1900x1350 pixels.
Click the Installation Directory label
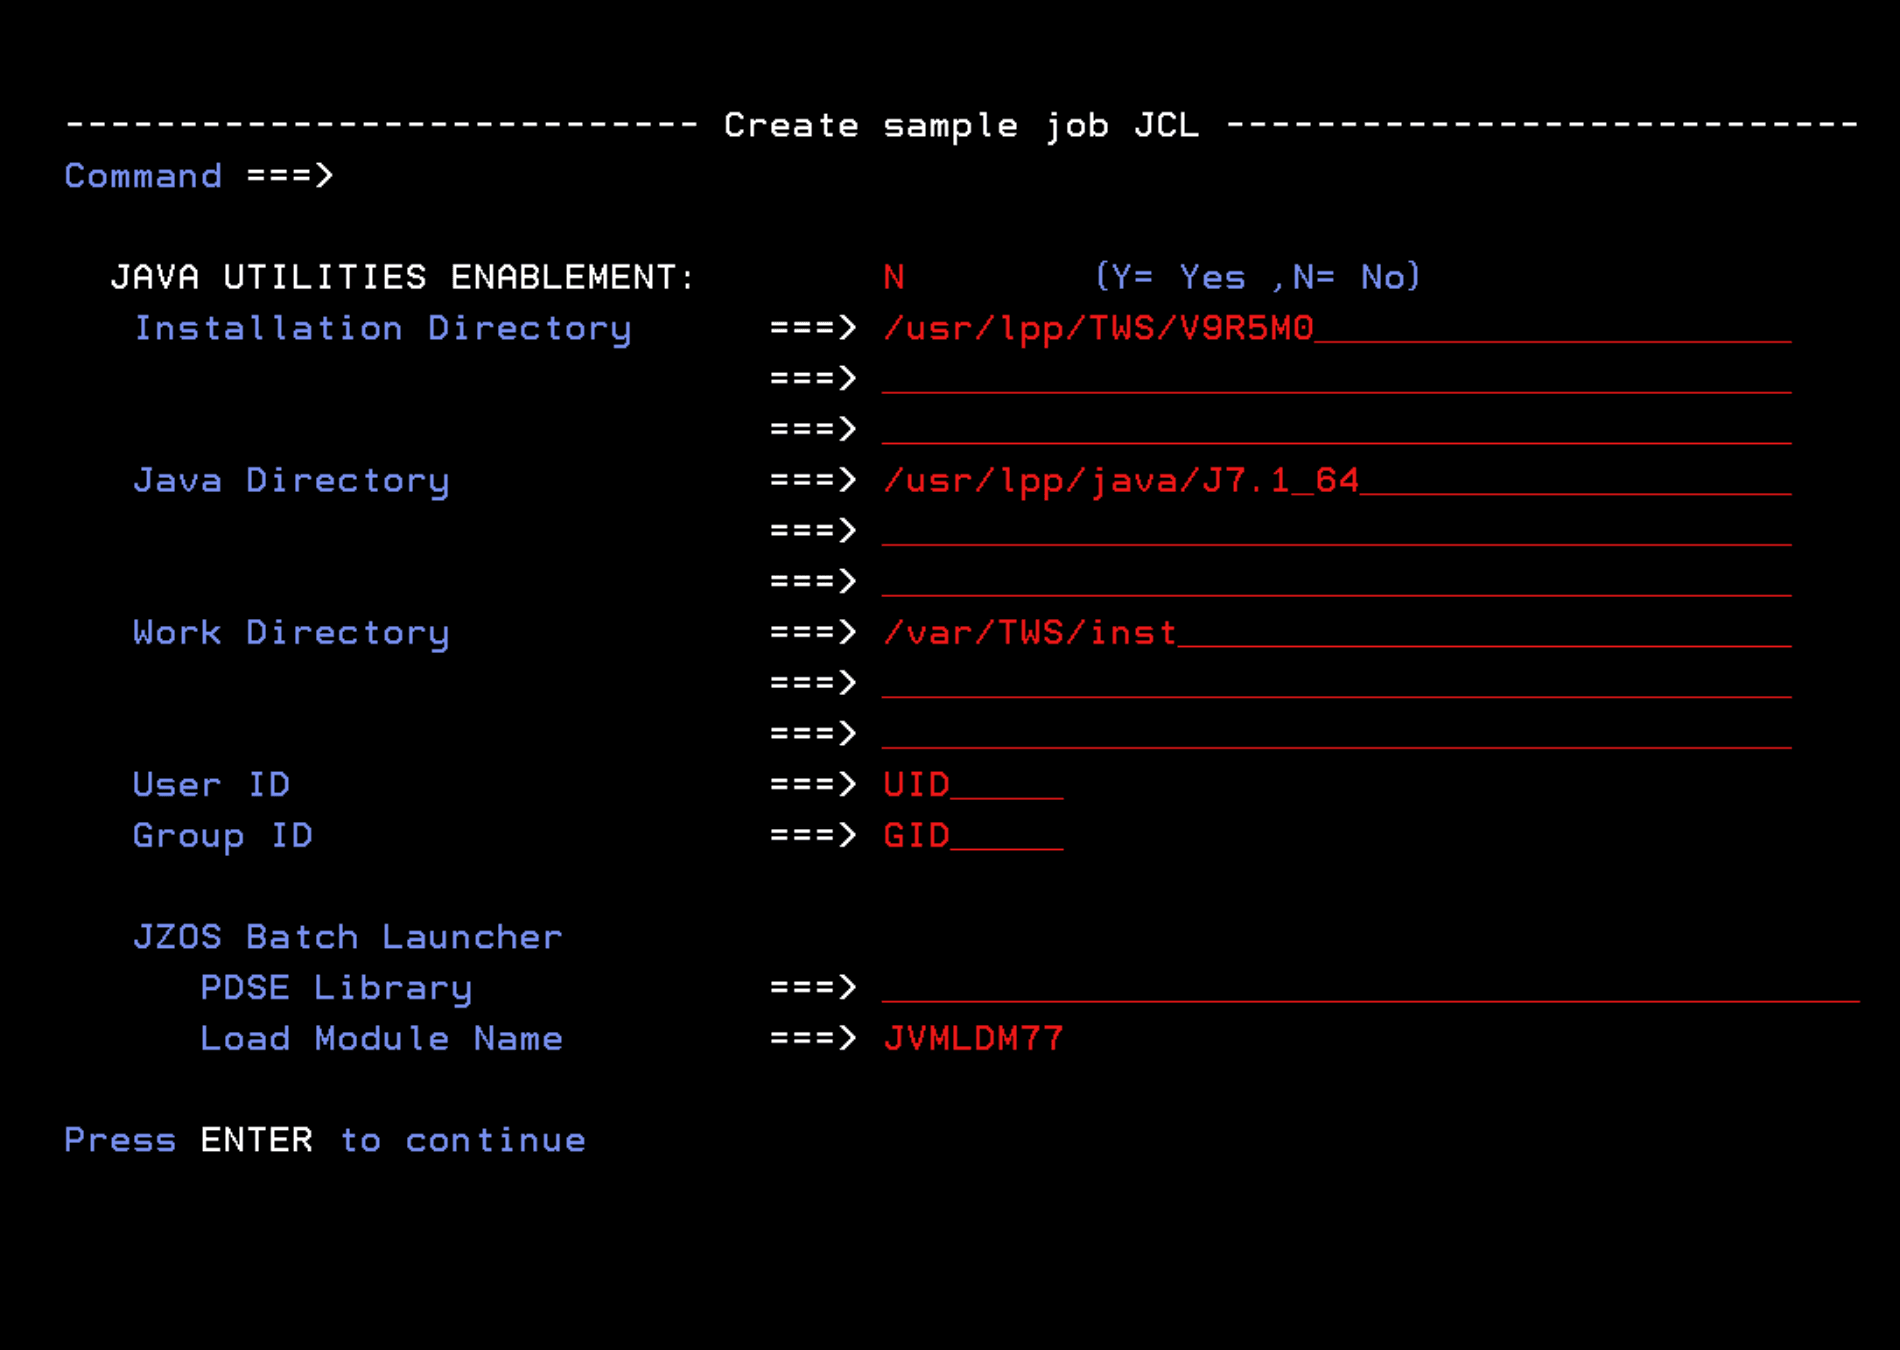point(384,327)
